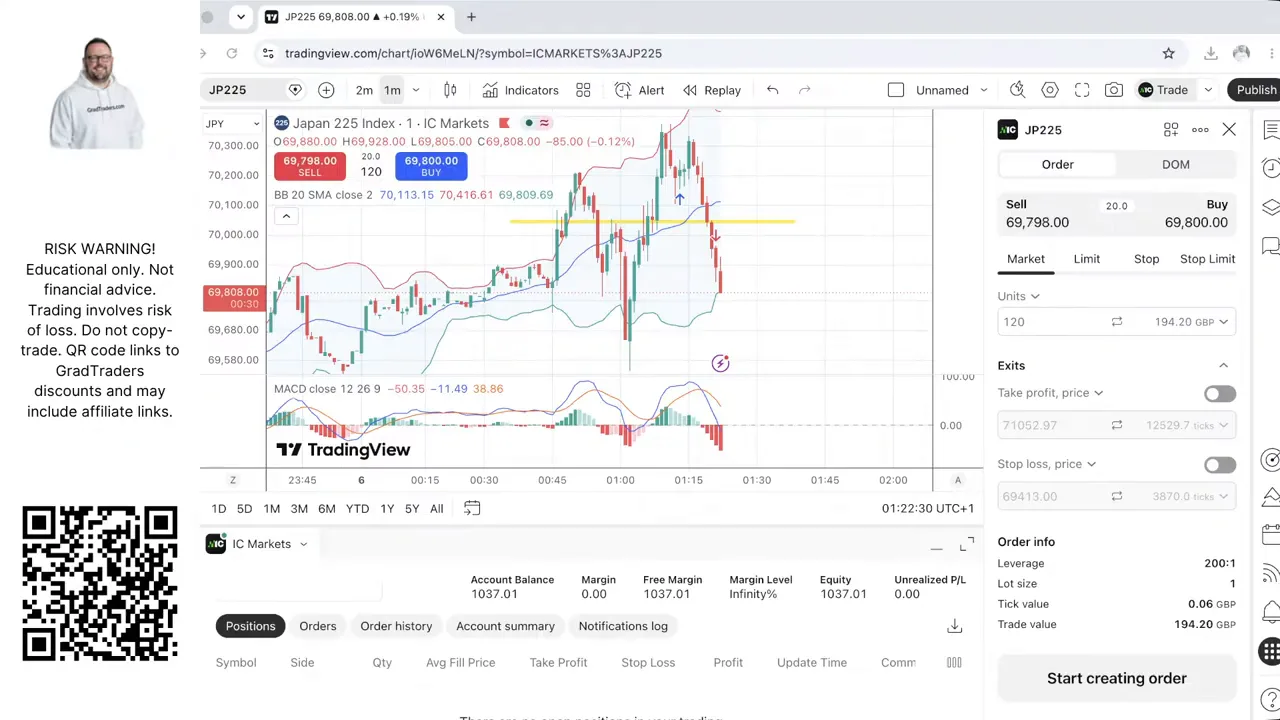Open the Account summary tab
The height and width of the screenshot is (720, 1280).
(505, 626)
